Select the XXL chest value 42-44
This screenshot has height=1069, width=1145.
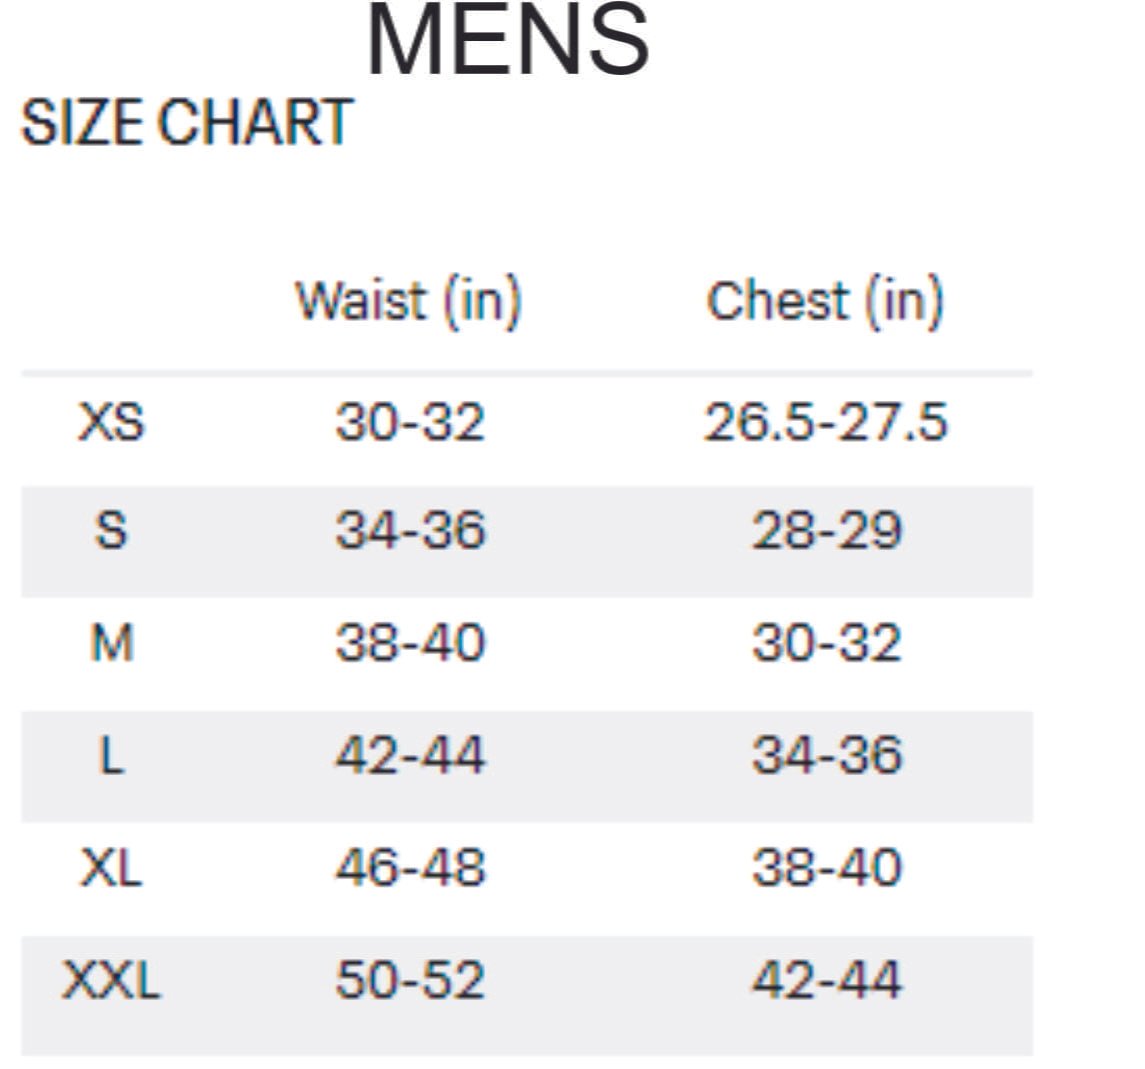coord(827,979)
